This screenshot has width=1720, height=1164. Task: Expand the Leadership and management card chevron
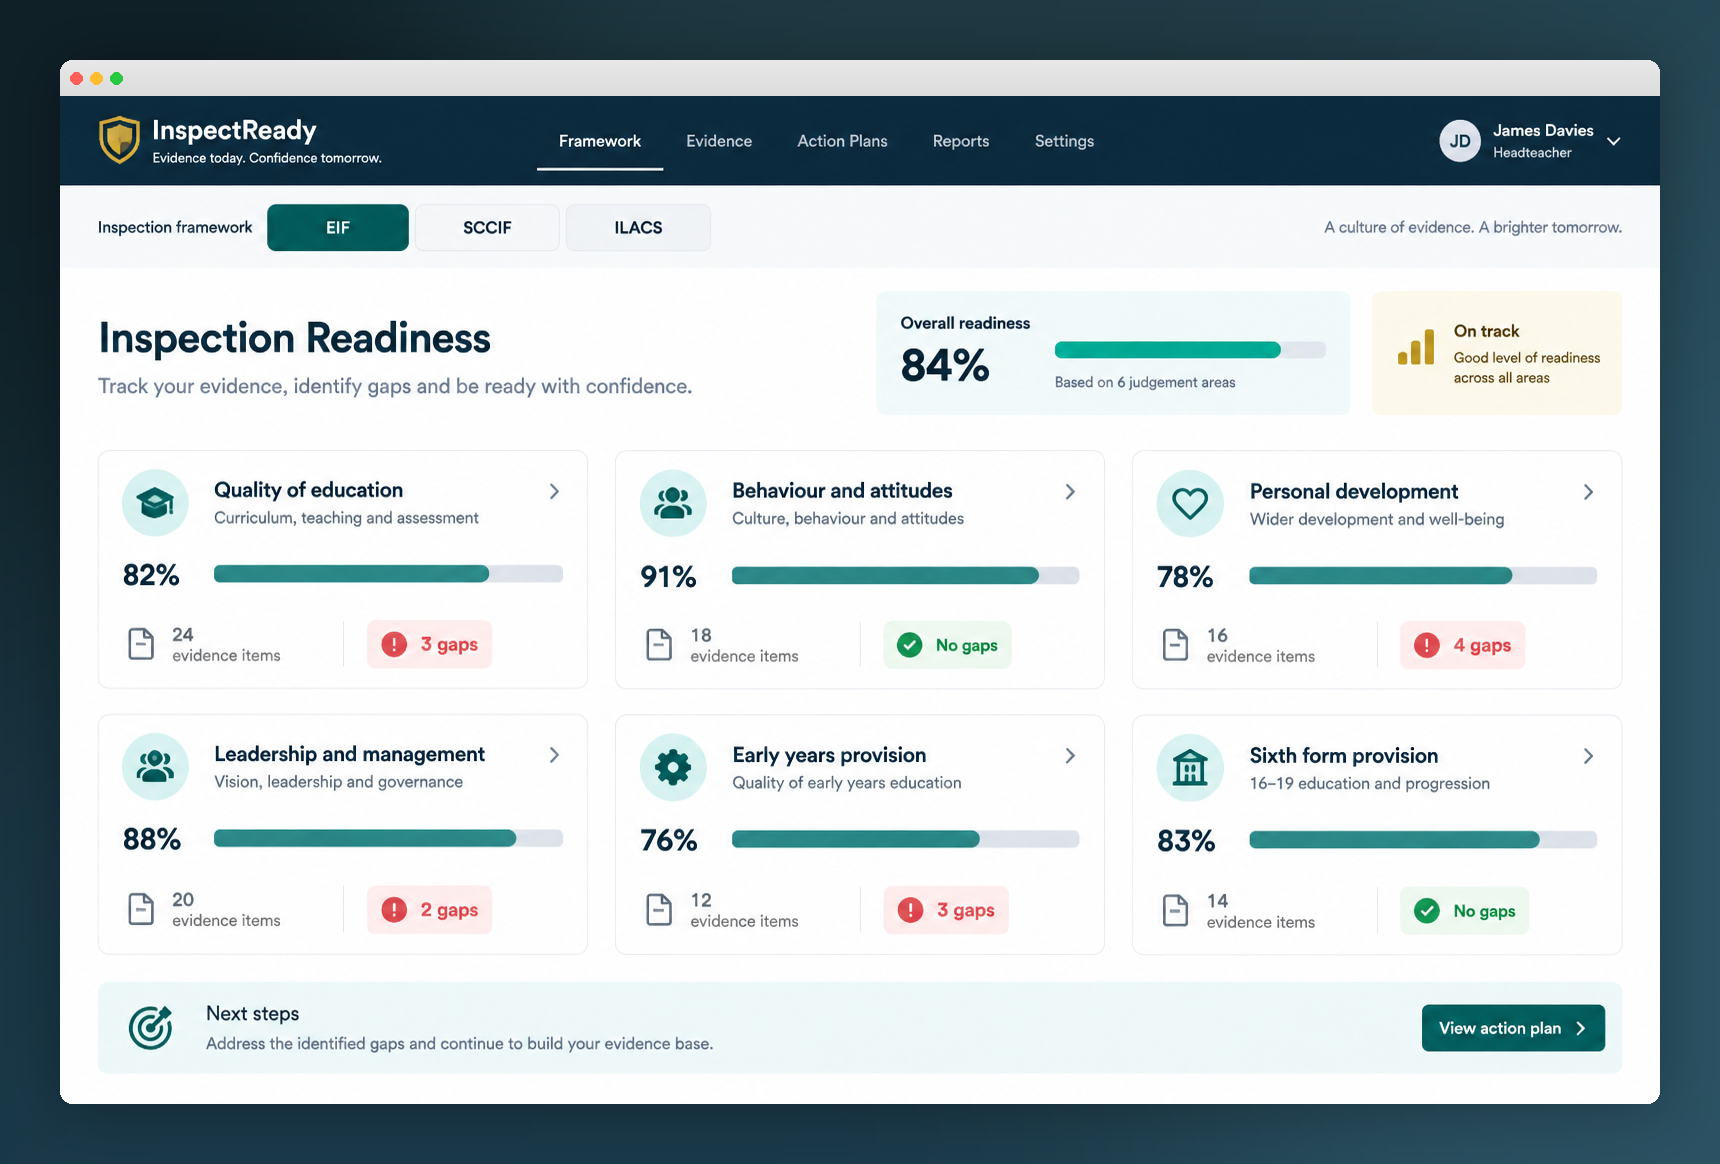tap(554, 755)
